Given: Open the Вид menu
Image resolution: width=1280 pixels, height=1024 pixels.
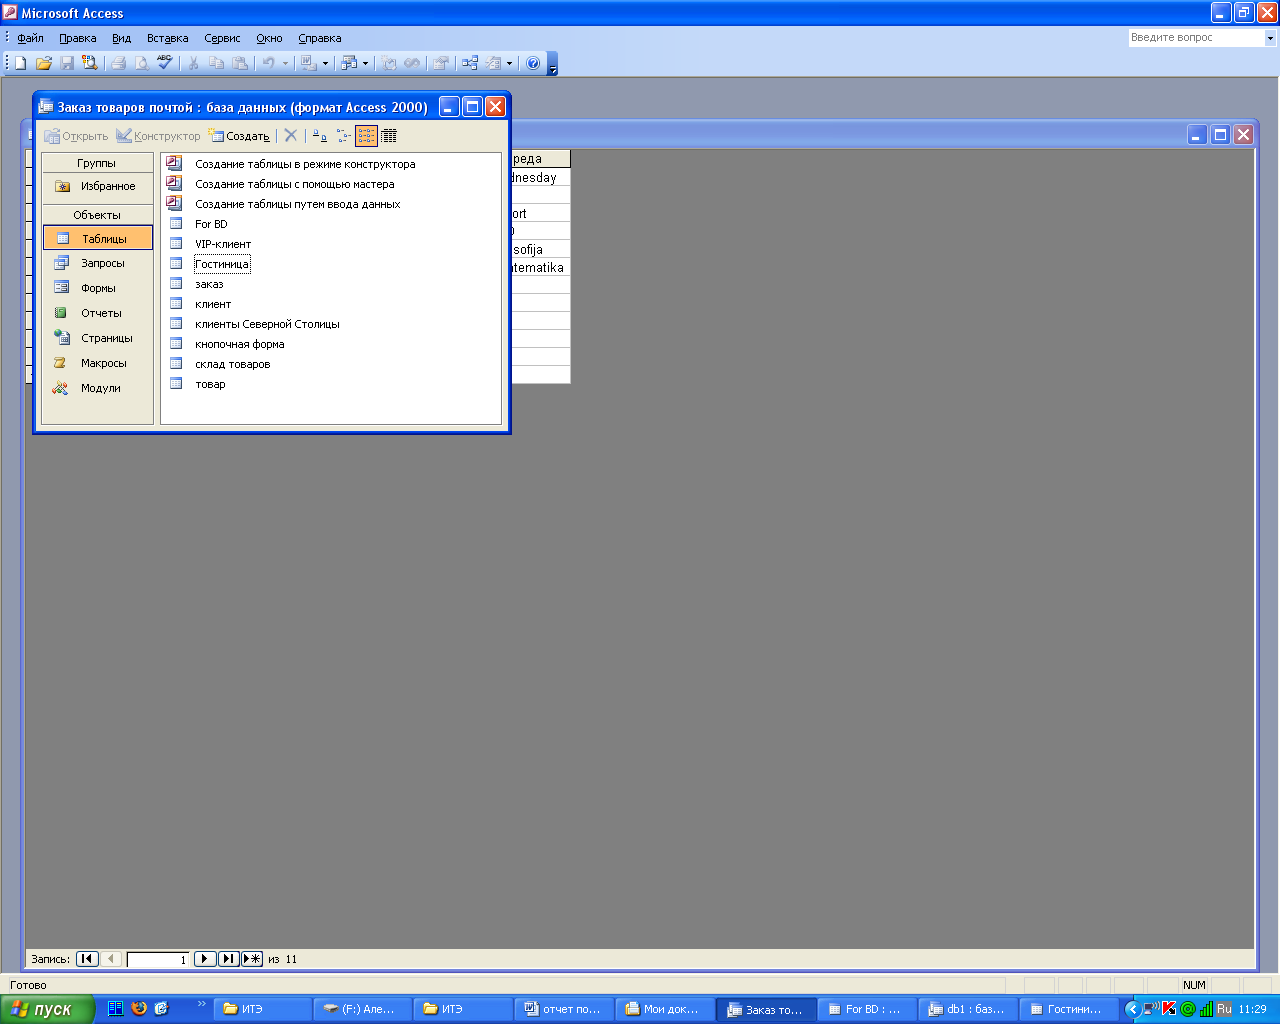Looking at the screenshot, I should (x=121, y=38).
